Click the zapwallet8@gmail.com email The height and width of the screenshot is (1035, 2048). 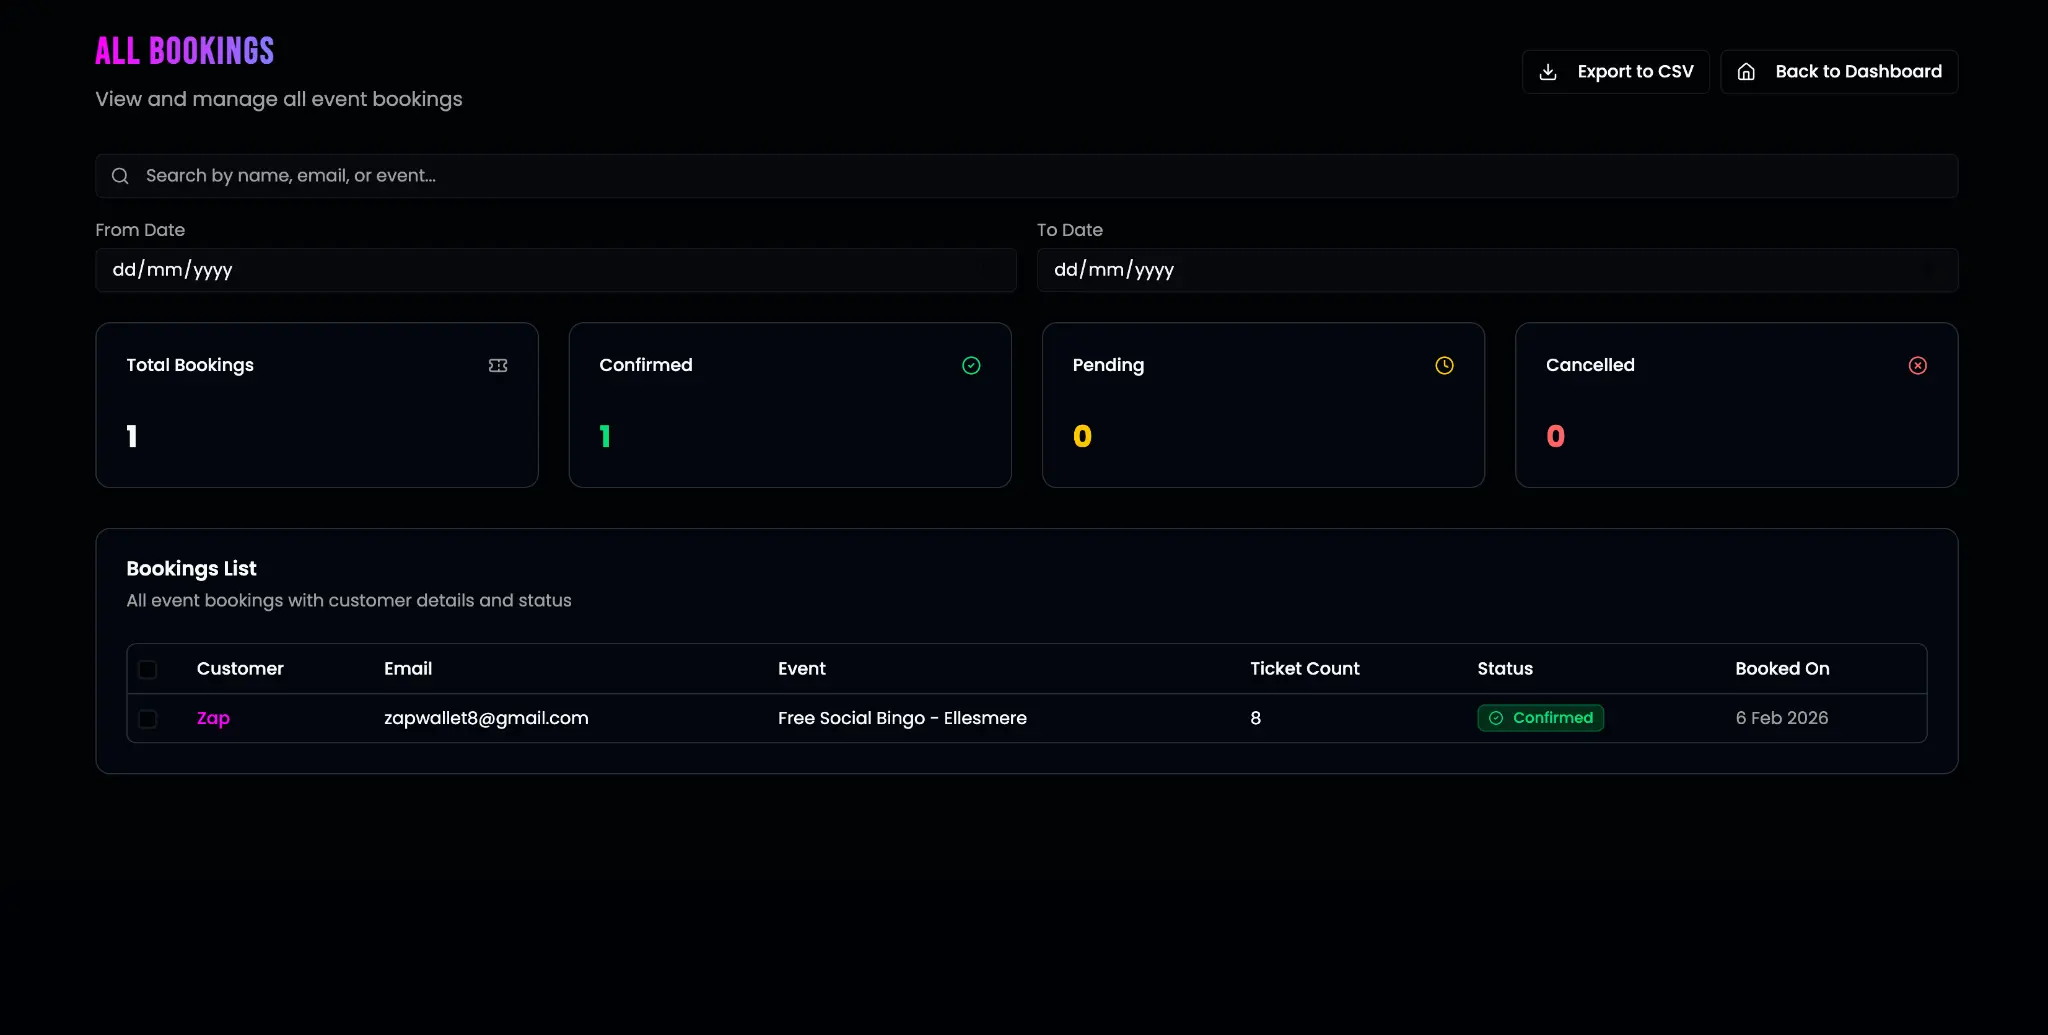point(487,718)
